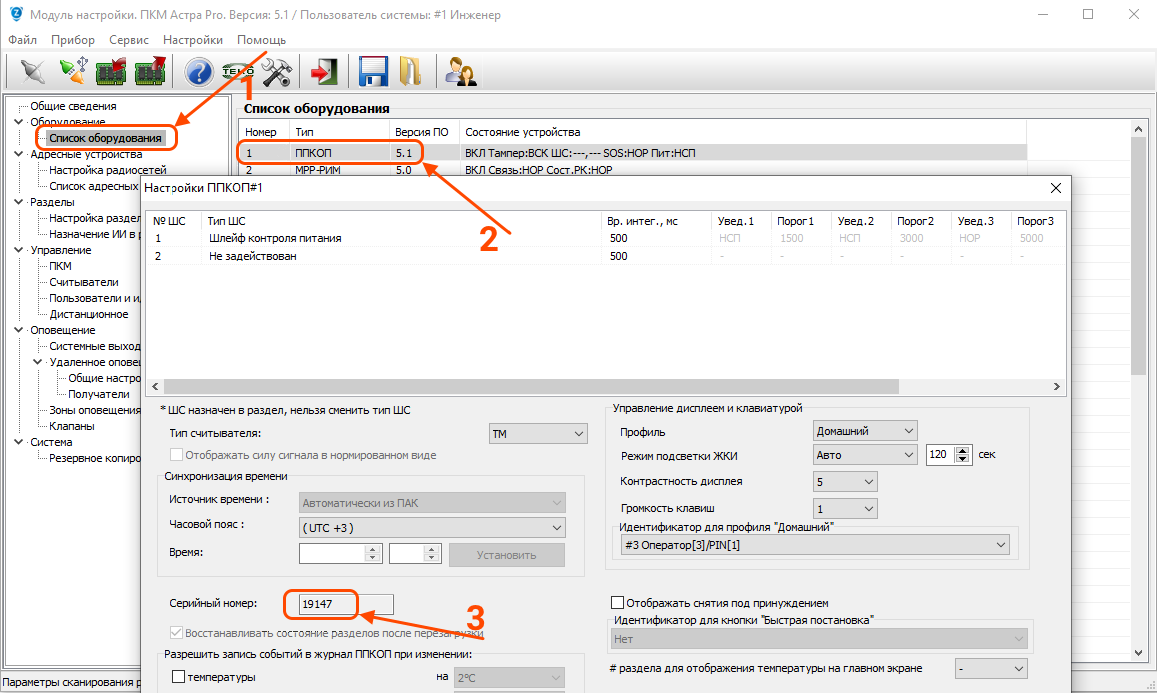Open the Настройки menu
Viewport: 1157px width, 693px height.
point(193,40)
